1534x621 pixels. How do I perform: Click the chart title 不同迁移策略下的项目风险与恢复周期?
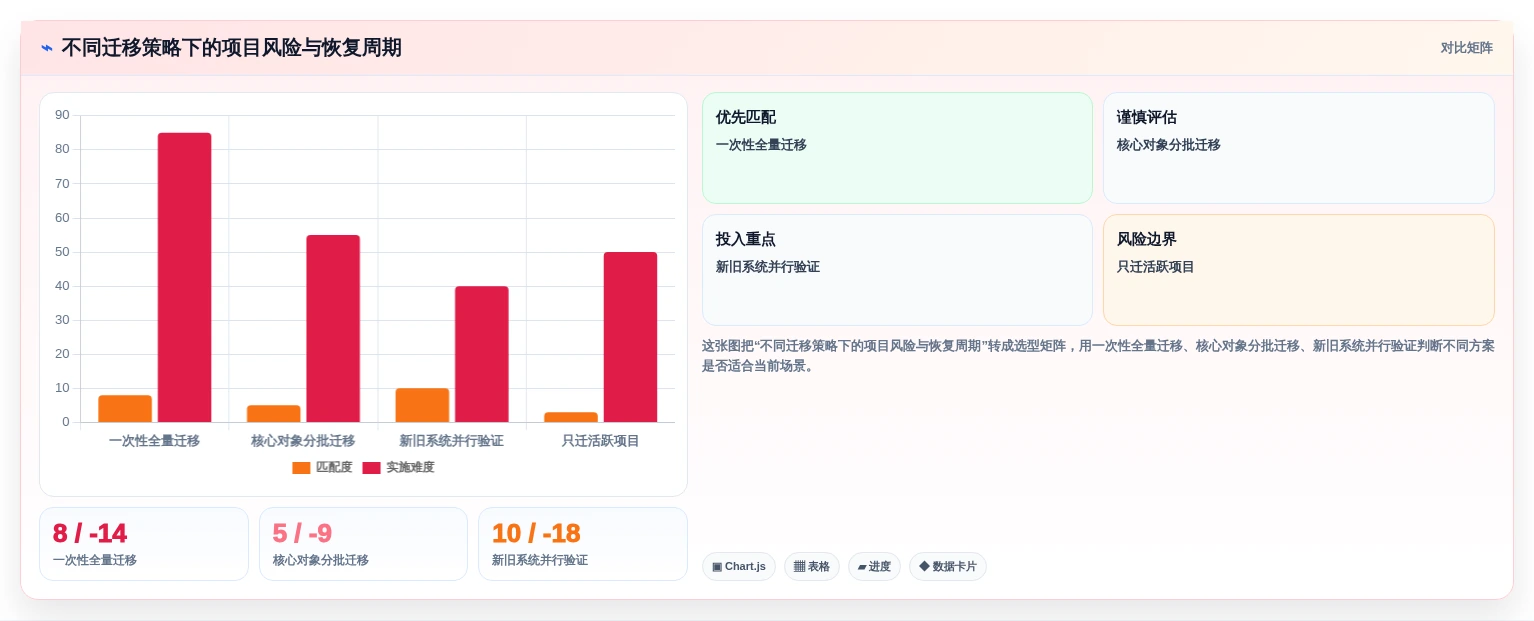click(232, 48)
